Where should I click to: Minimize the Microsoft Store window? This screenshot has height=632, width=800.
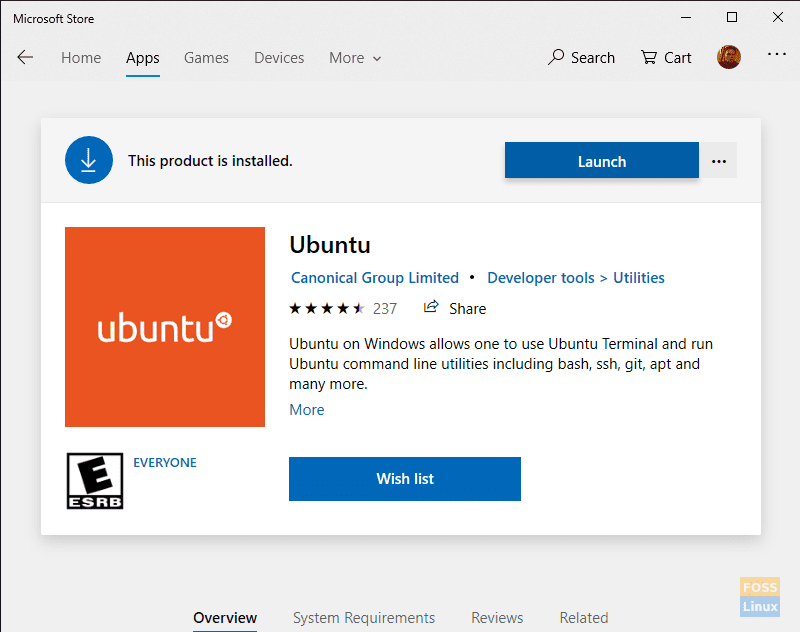tap(686, 18)
